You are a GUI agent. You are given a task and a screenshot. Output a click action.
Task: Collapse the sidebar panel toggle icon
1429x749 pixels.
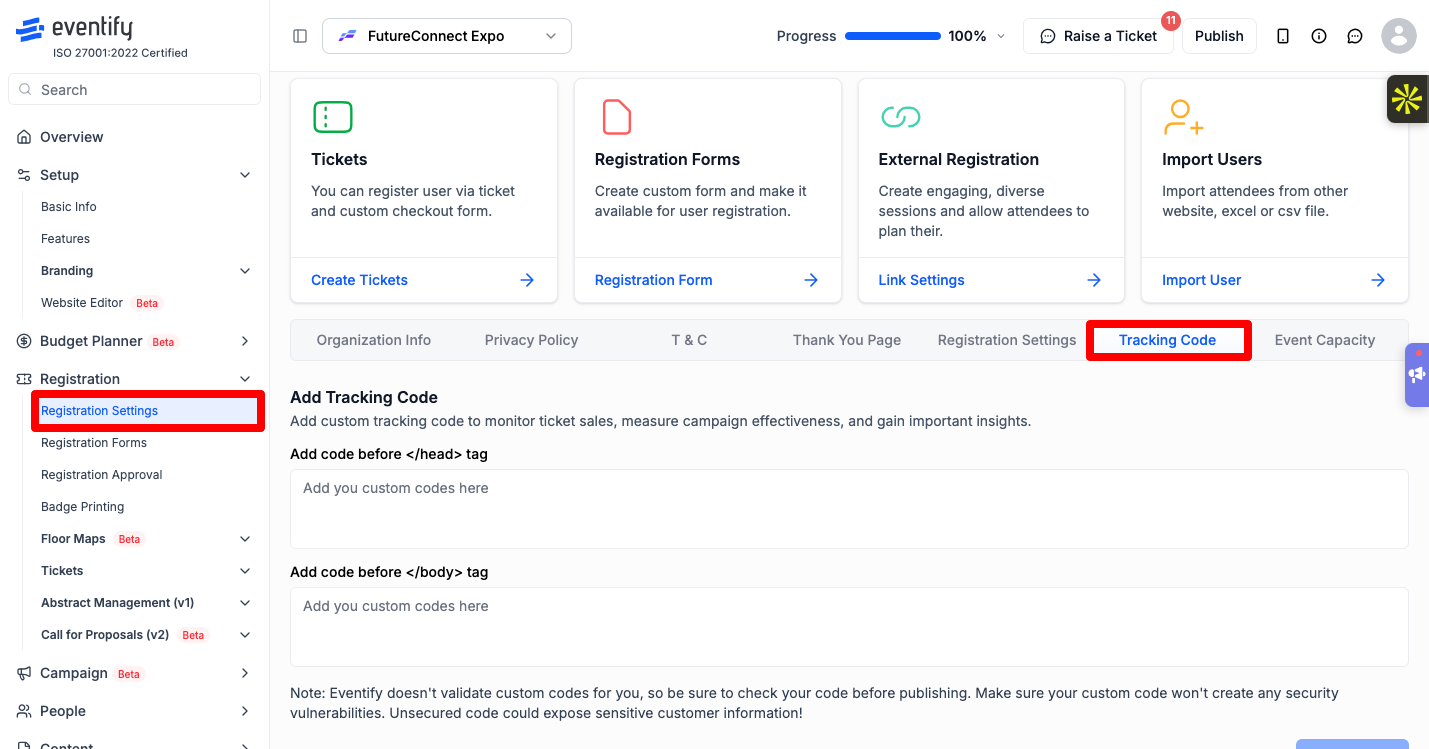[300, 36]
